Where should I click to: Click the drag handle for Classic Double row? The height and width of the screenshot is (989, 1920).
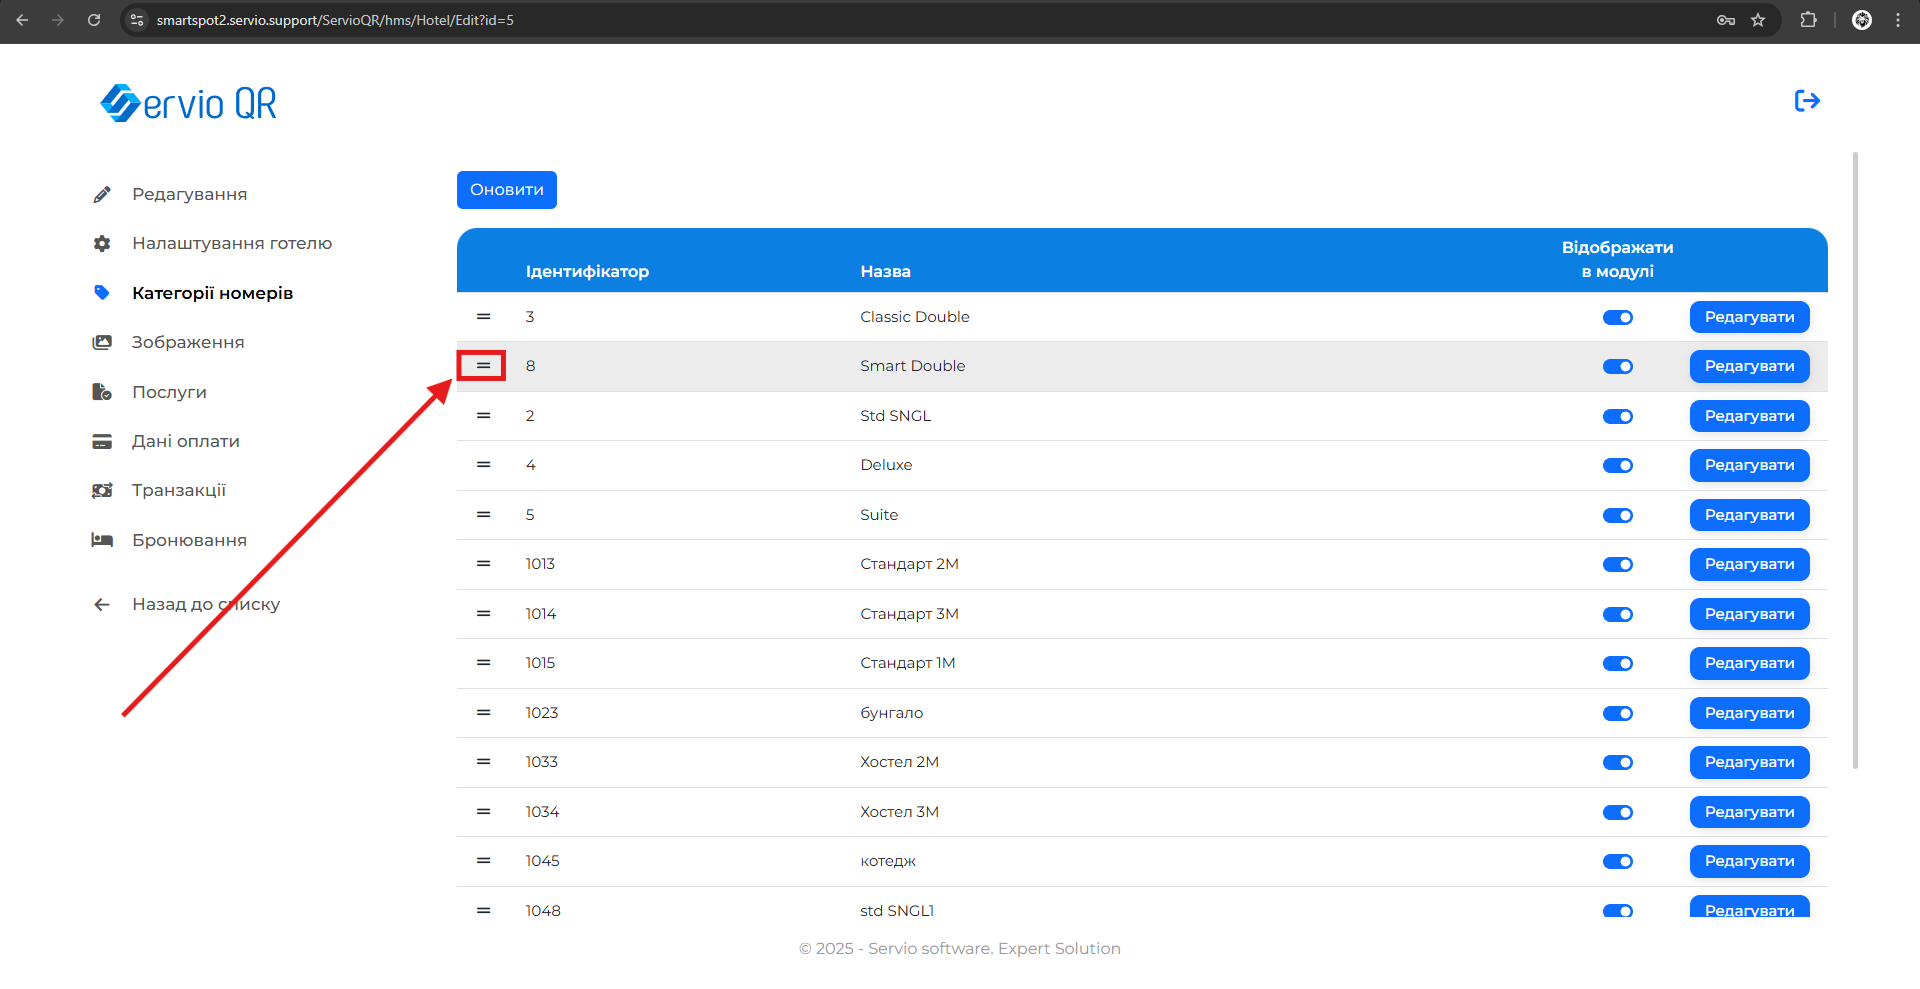point(483,317)
